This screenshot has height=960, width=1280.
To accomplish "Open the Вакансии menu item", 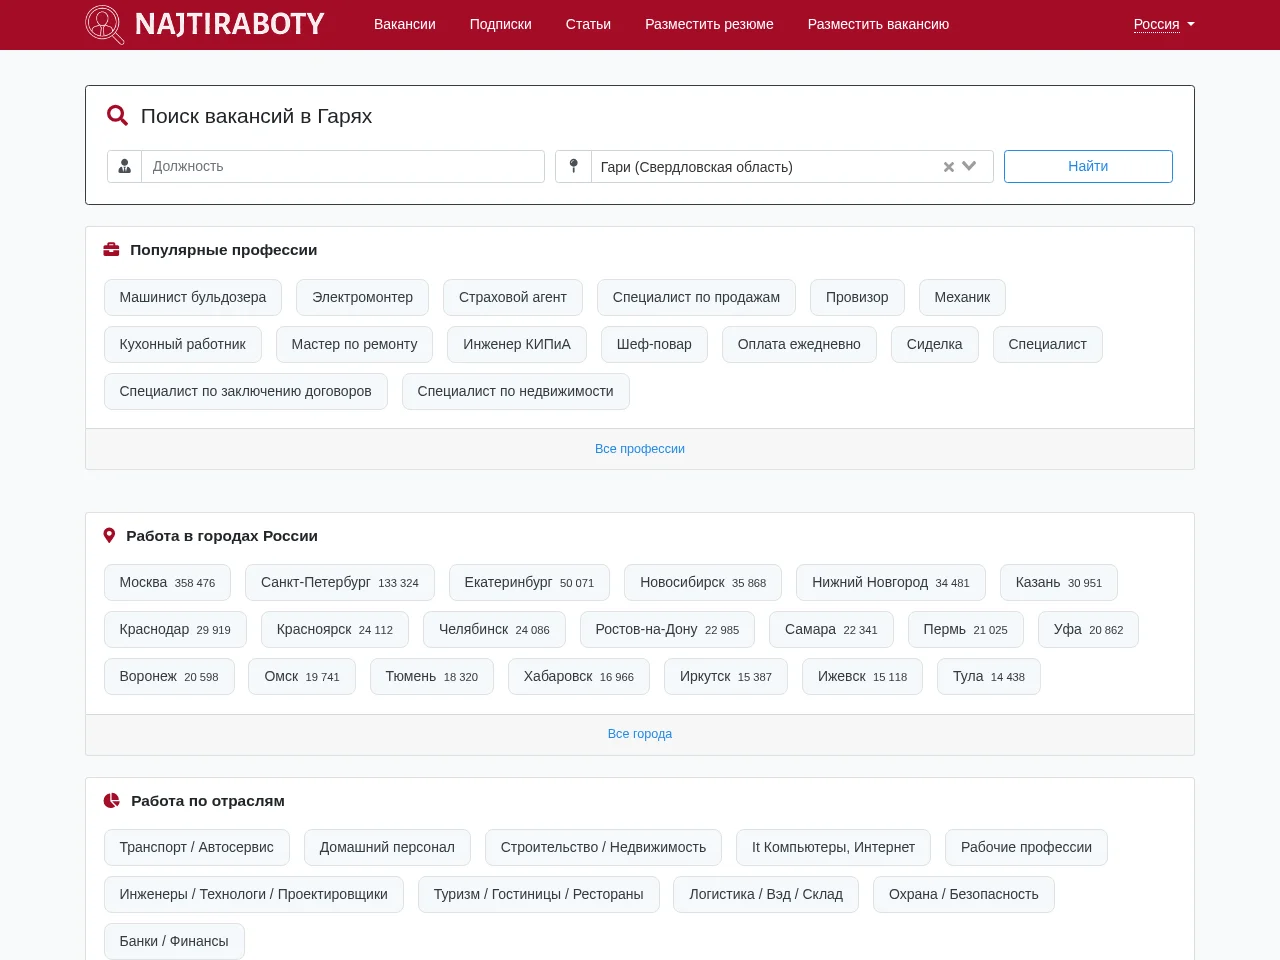I will click(405, 24).
